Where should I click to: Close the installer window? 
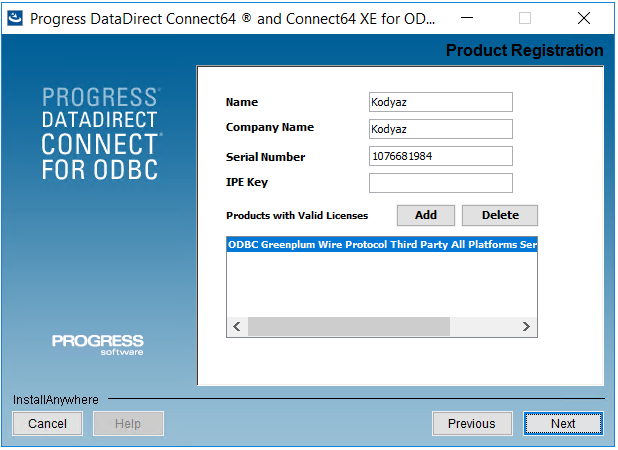click(x=584, y=18)
